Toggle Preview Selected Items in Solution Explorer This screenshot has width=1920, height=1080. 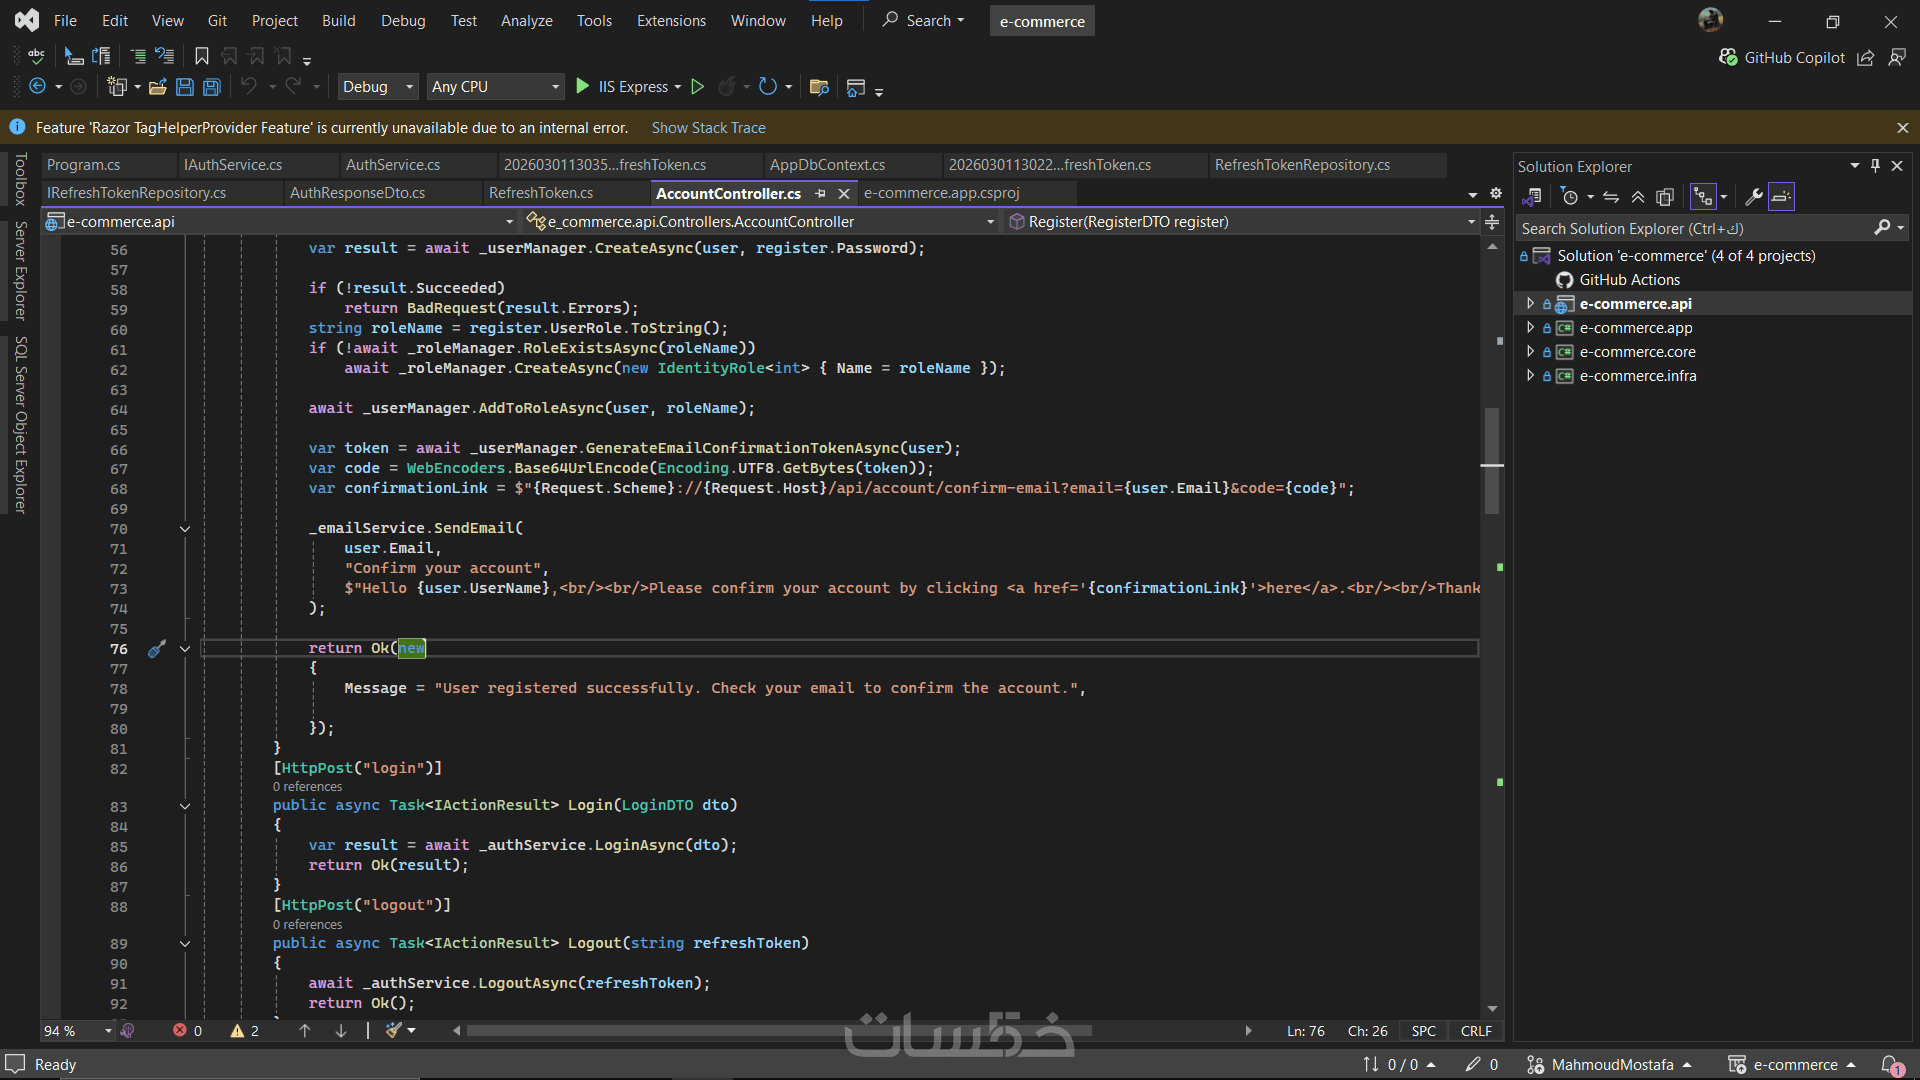click(1782, 197)
